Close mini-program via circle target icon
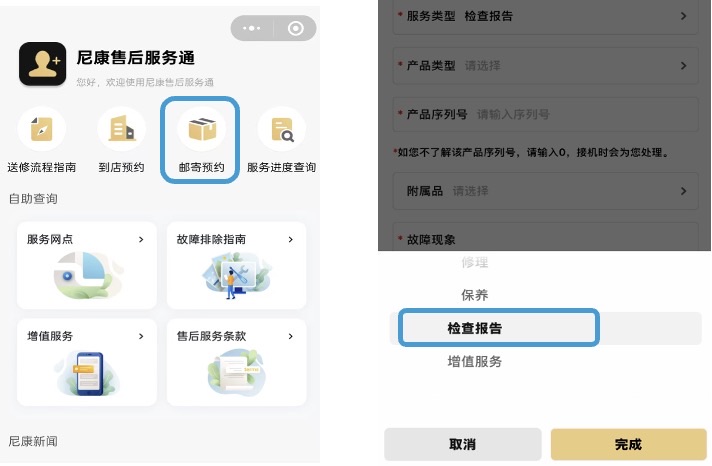The height and width of the screenshot is (466, 712). [294, 29]
